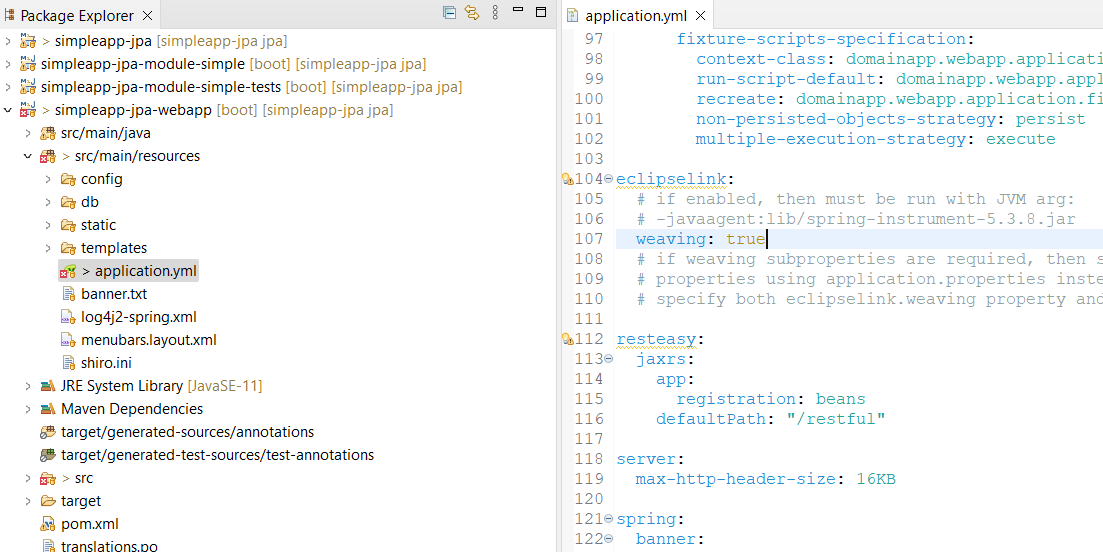Select the JRE System Library icon
Screen dimensions: 1103x552
pyautogui.click(x=47, y=386)
